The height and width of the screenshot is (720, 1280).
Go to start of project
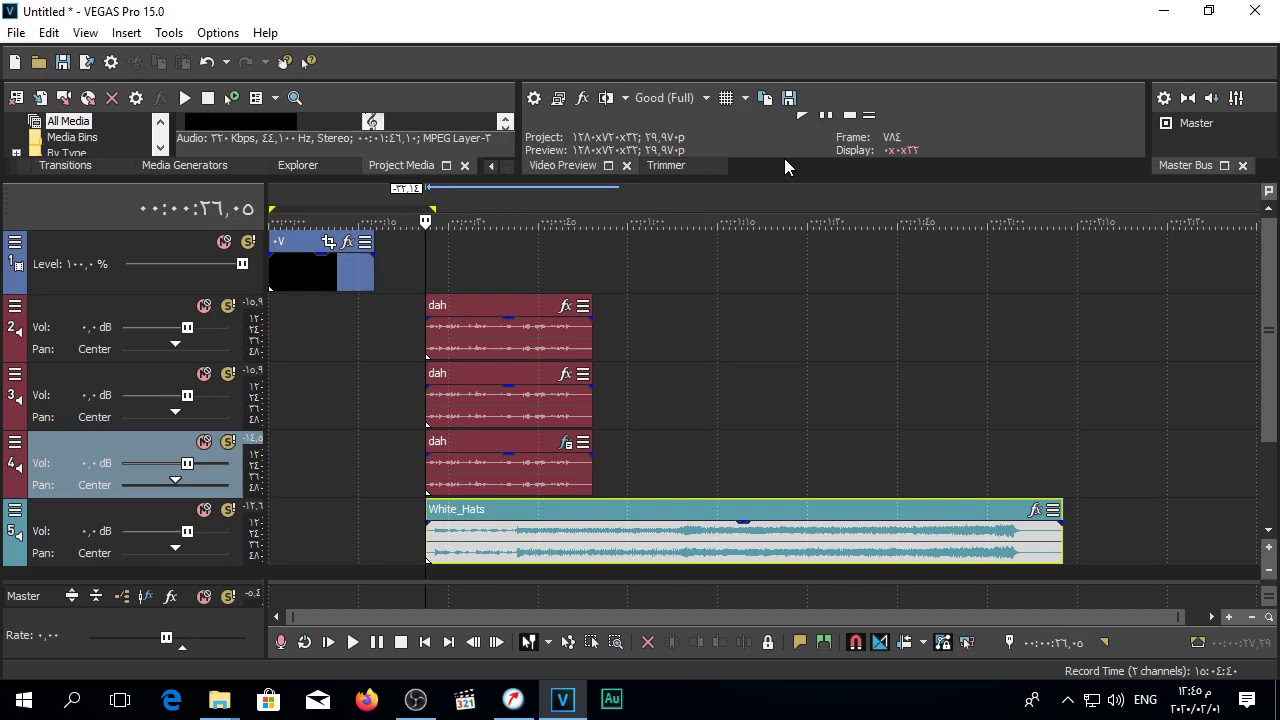tap(425, 642)
